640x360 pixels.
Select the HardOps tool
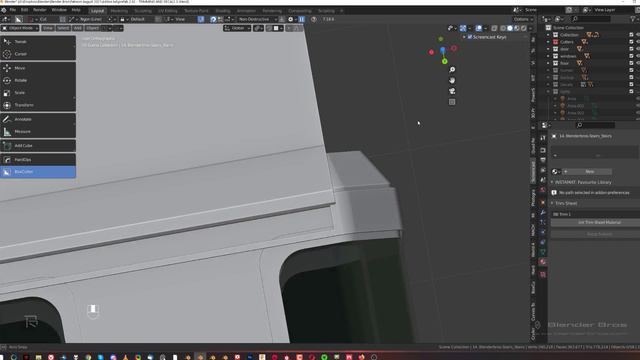click(x=38, y=160)
